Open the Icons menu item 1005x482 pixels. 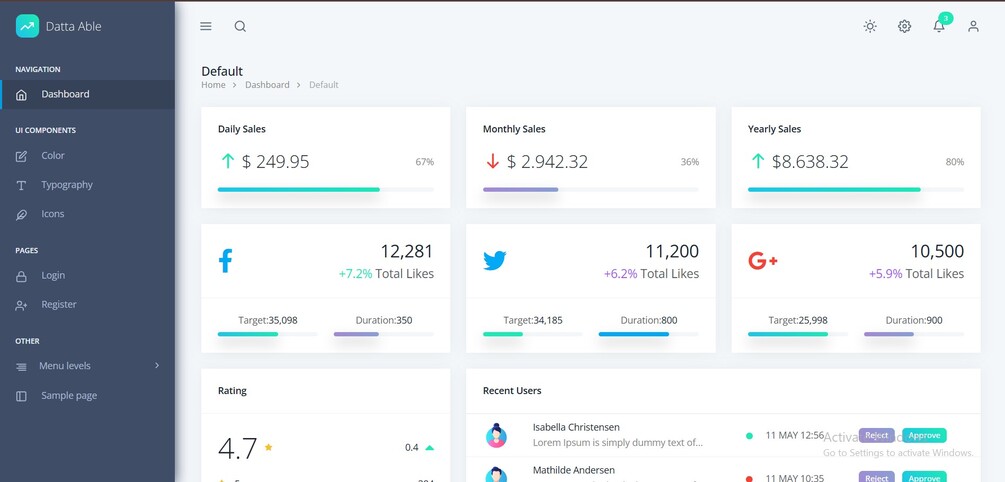[x=87, y=214]
